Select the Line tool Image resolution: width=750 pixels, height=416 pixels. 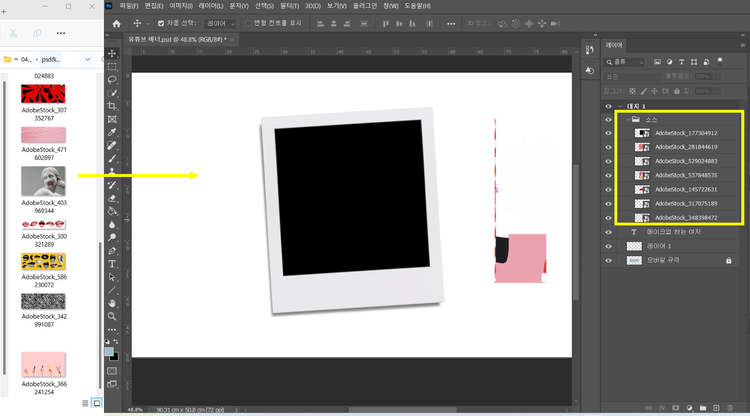[112, 290]
